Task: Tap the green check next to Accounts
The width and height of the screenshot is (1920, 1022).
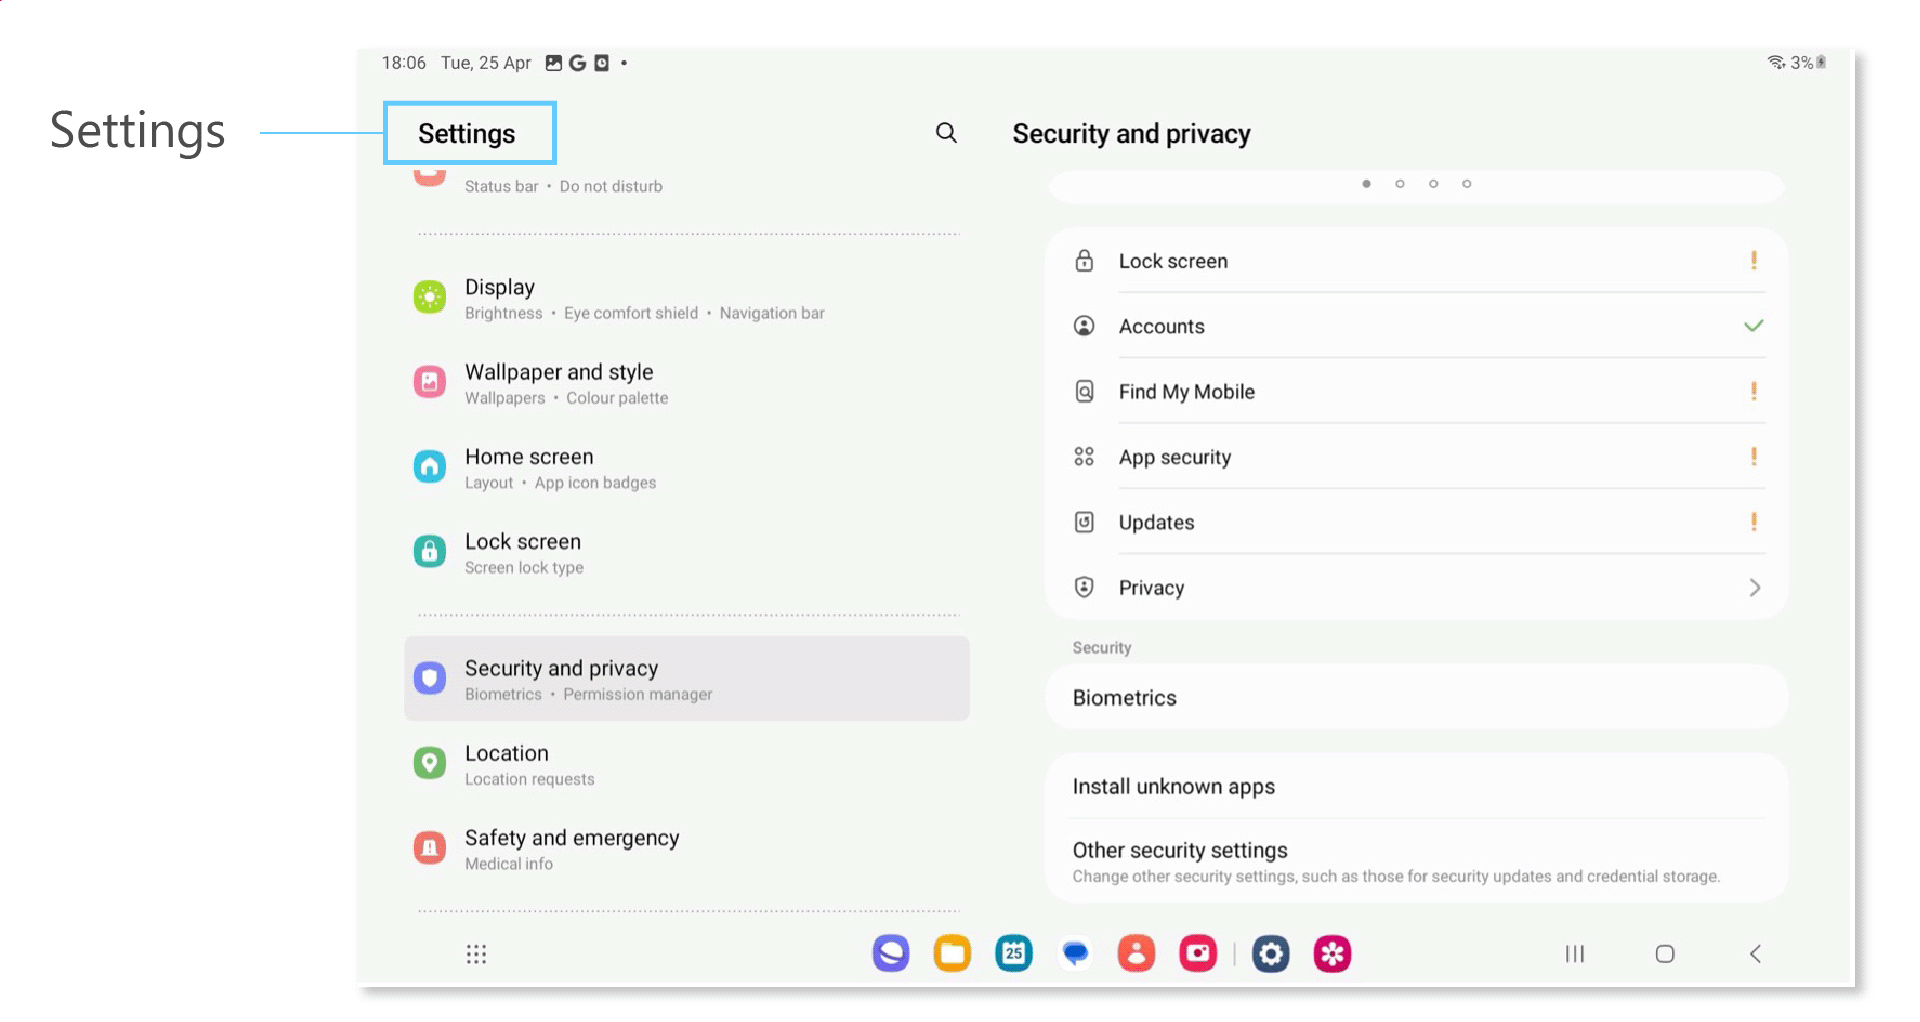Action: [x=1754, y=325]
